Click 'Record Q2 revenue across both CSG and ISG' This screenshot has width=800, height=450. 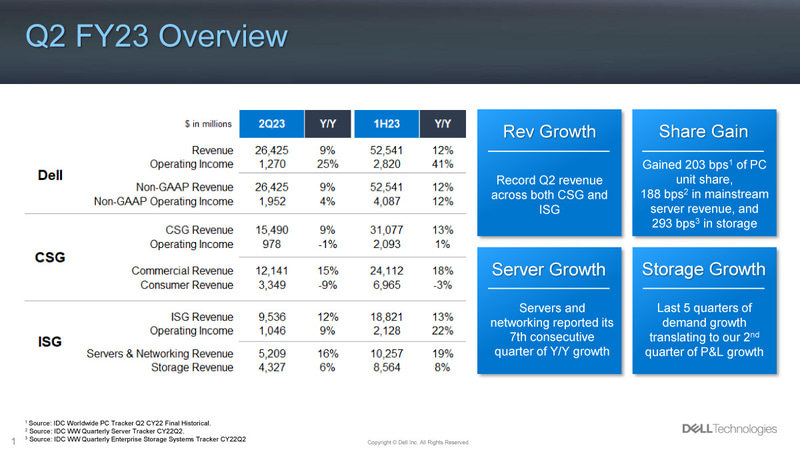[549, 195]
